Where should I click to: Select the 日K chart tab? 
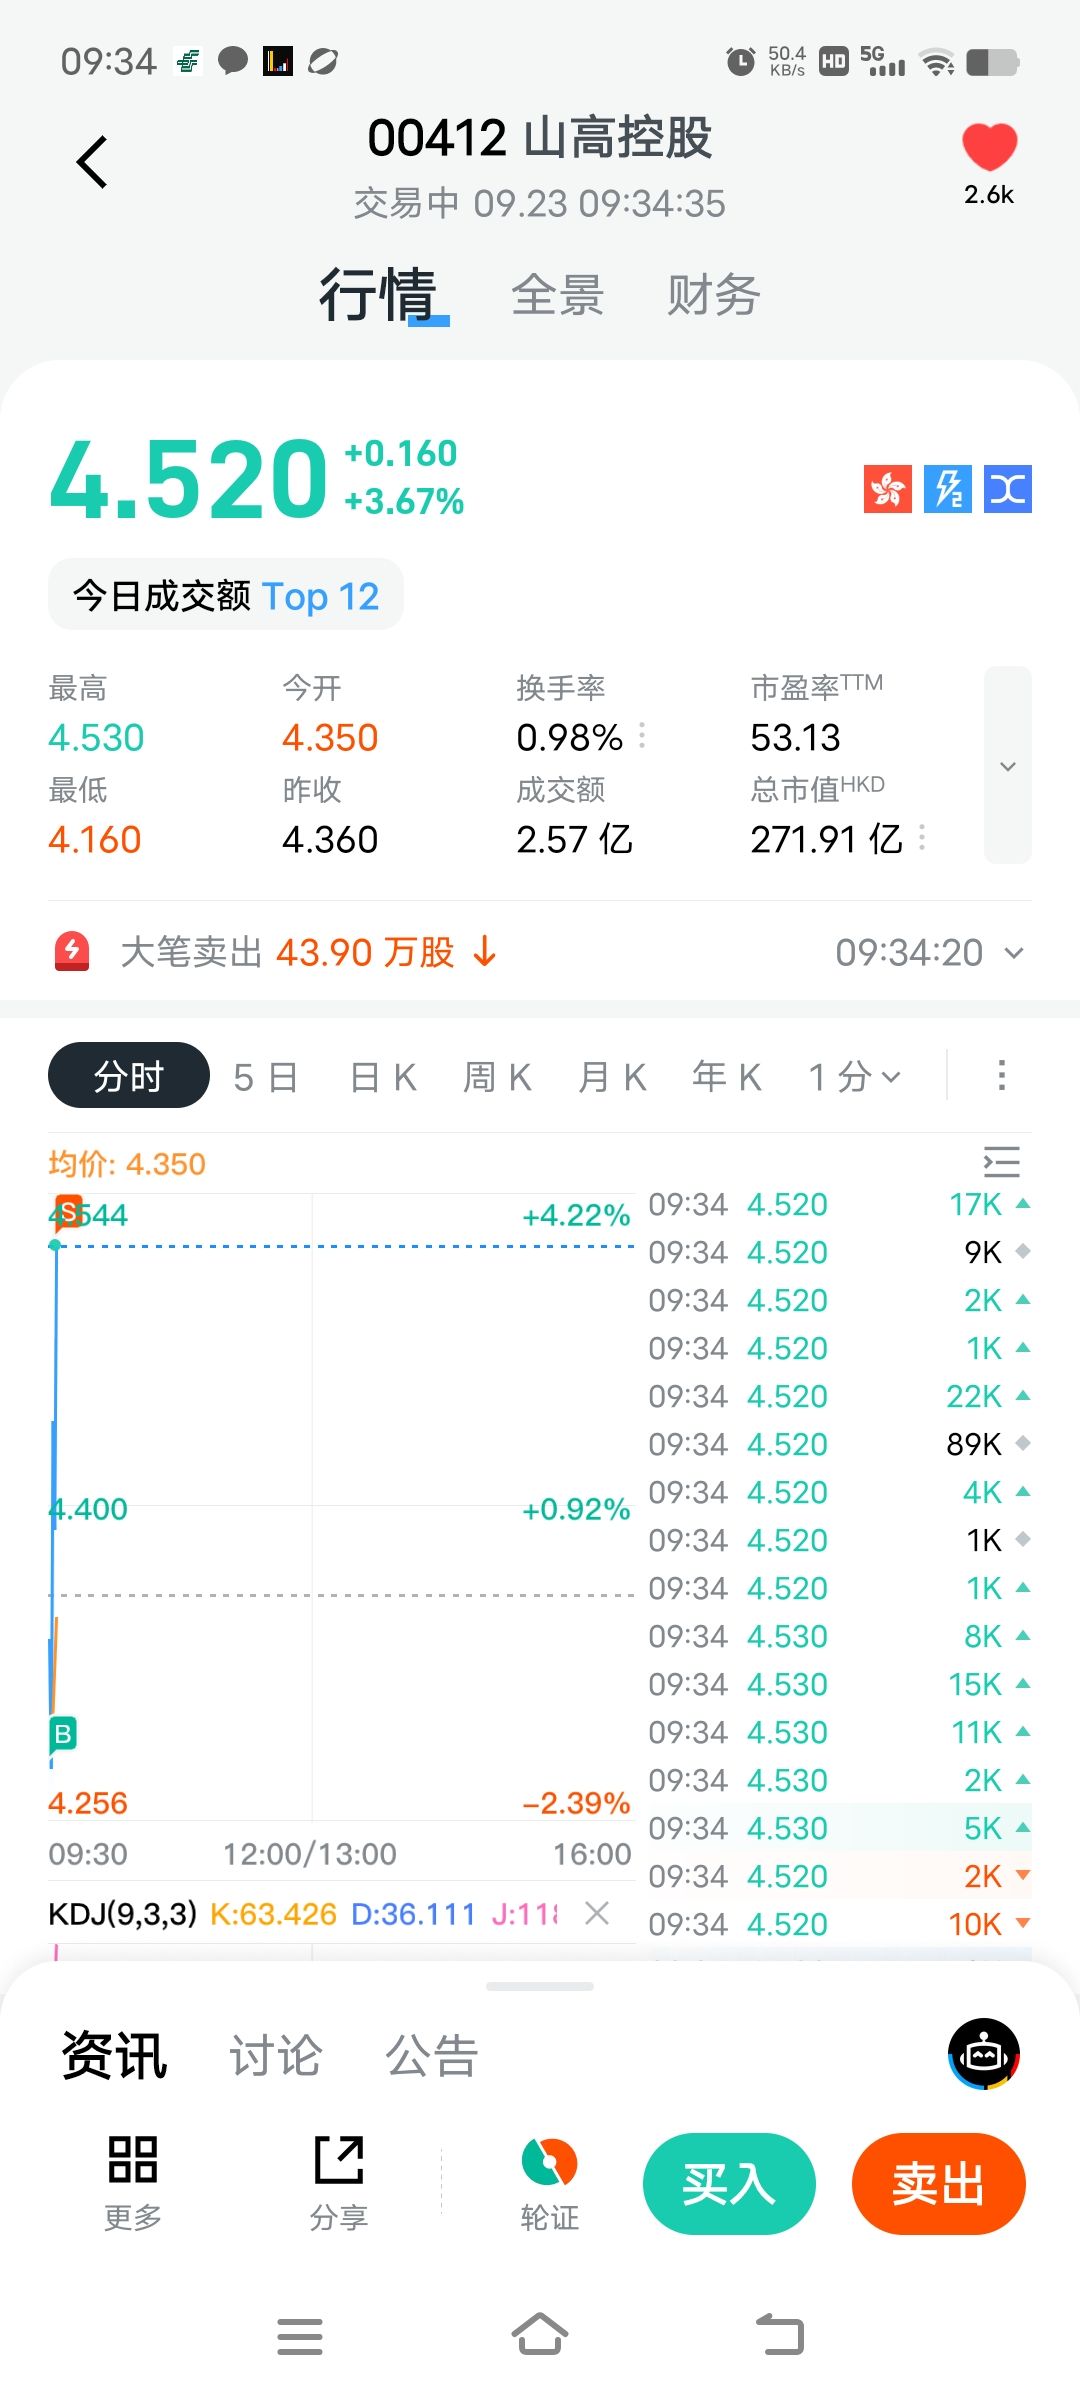tap(383, 1077)
